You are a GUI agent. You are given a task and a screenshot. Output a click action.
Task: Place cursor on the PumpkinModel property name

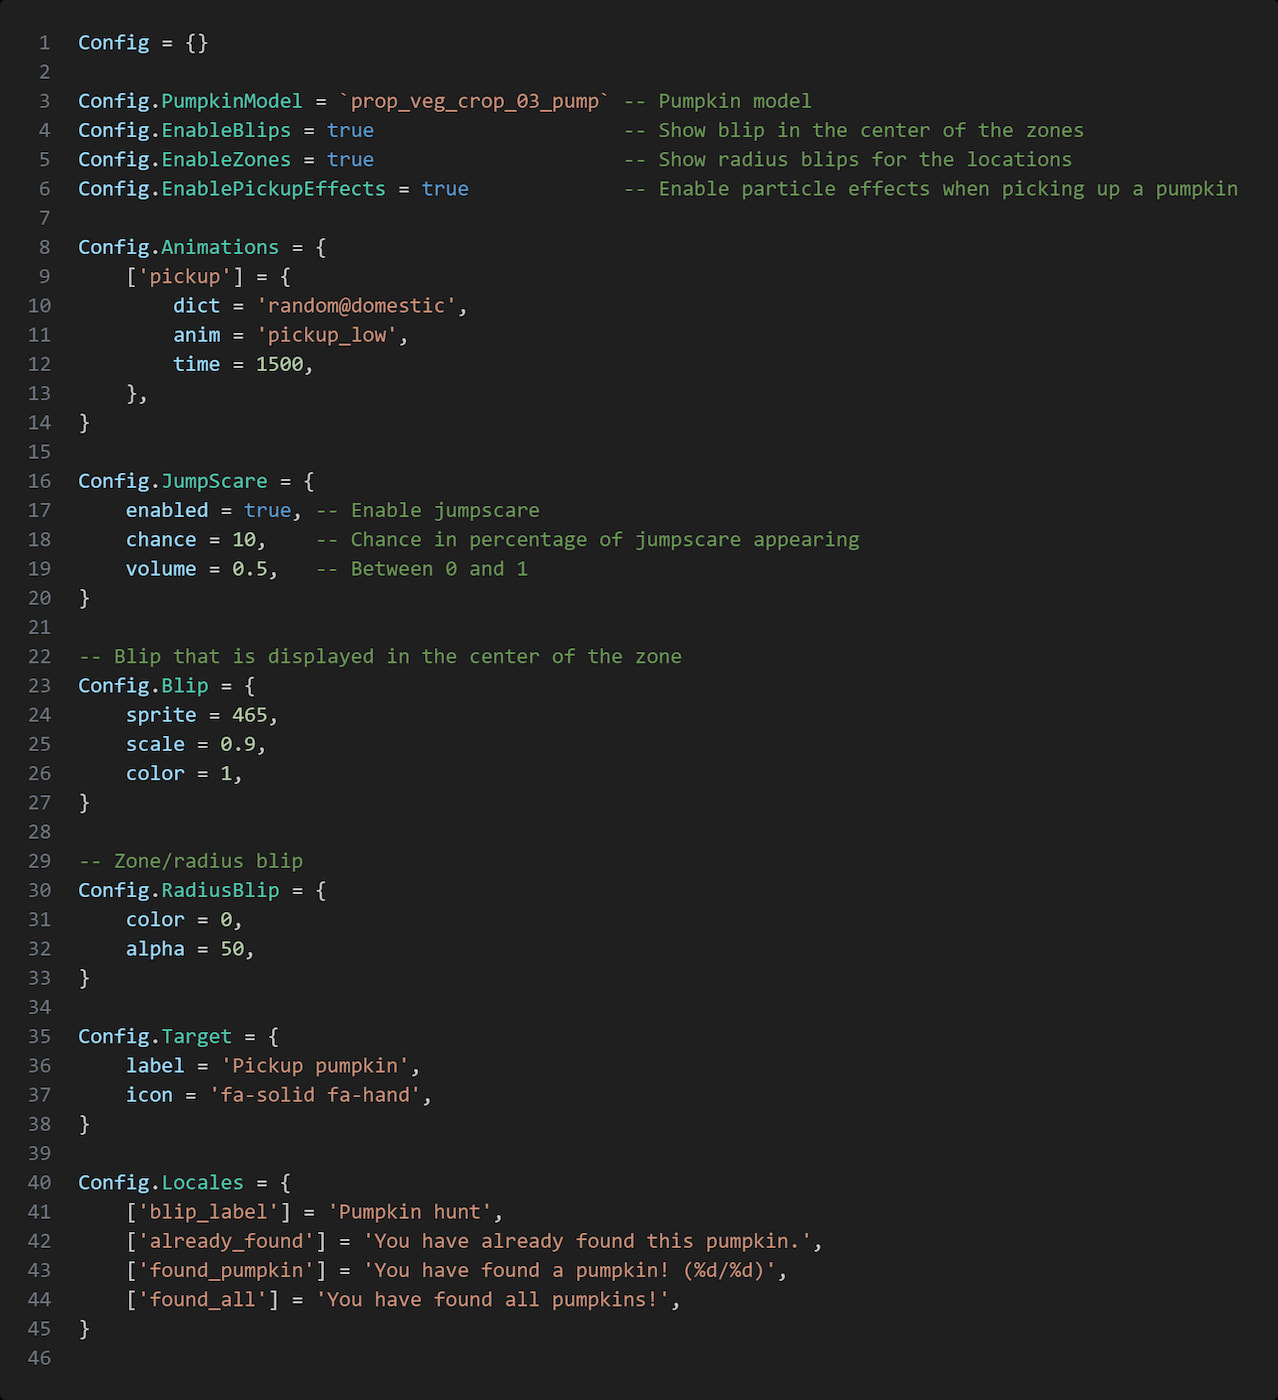click(x=231, y=101)
